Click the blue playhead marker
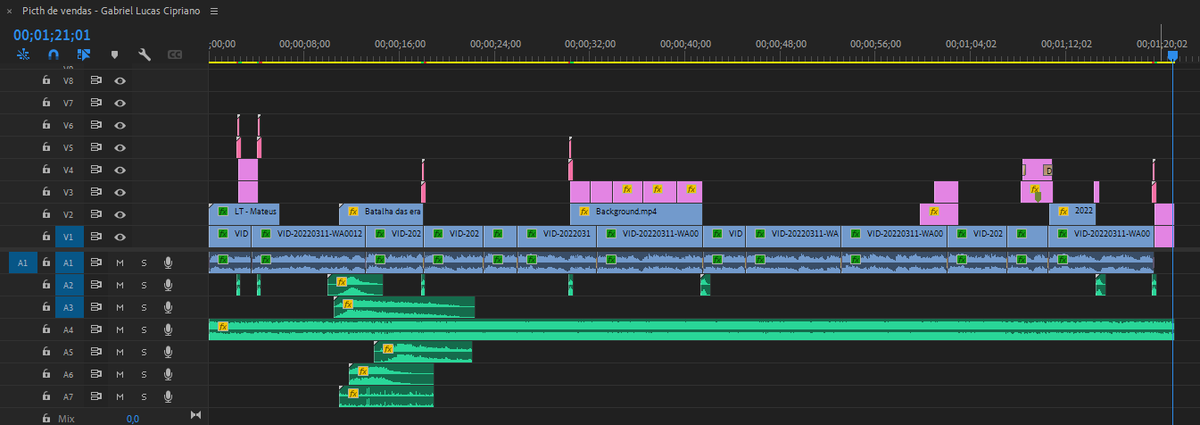 (x=1173, y=57)
